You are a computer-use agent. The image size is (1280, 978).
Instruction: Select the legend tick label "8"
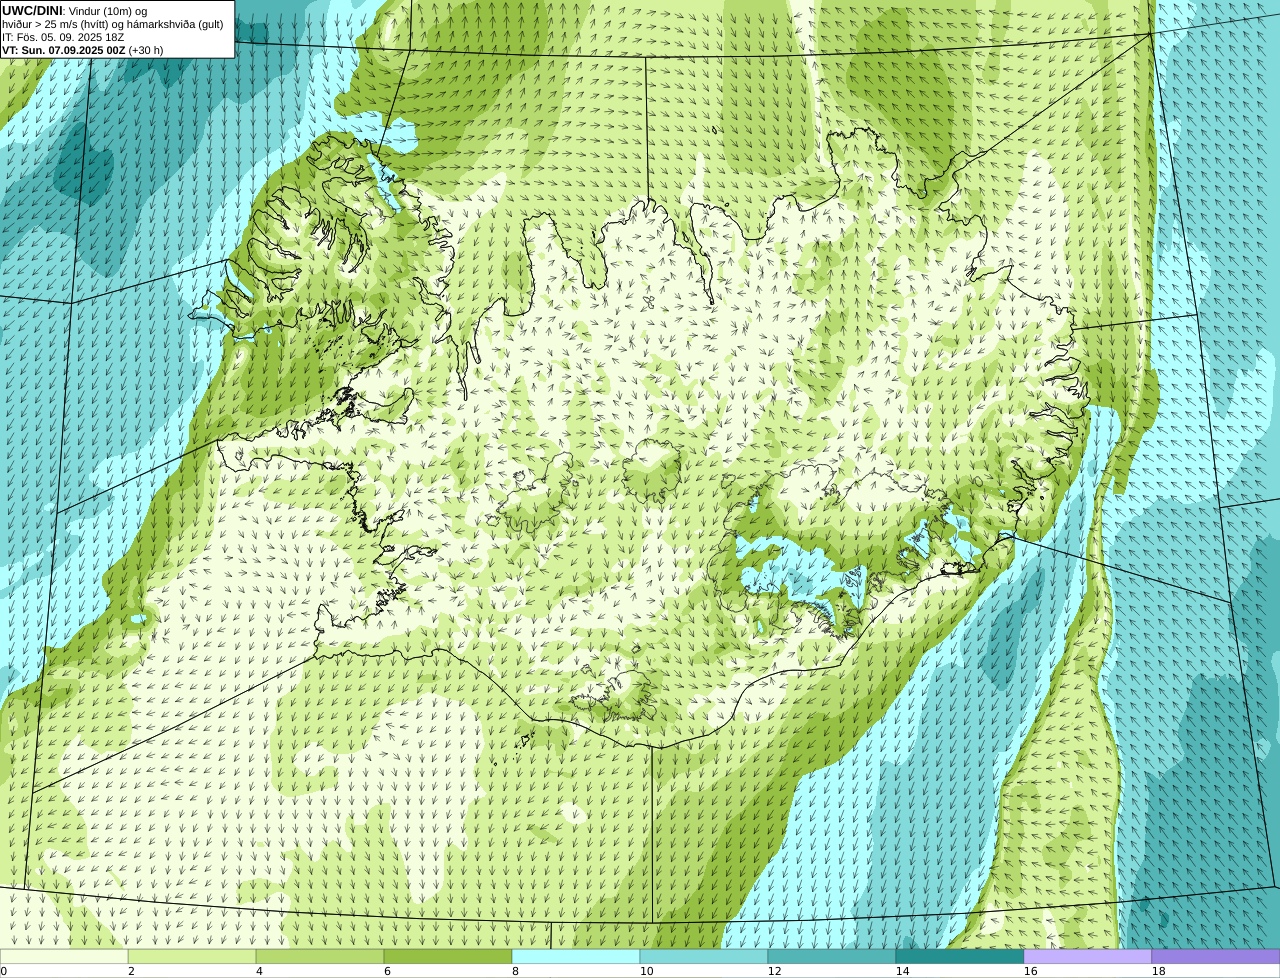tap(515, 971)
